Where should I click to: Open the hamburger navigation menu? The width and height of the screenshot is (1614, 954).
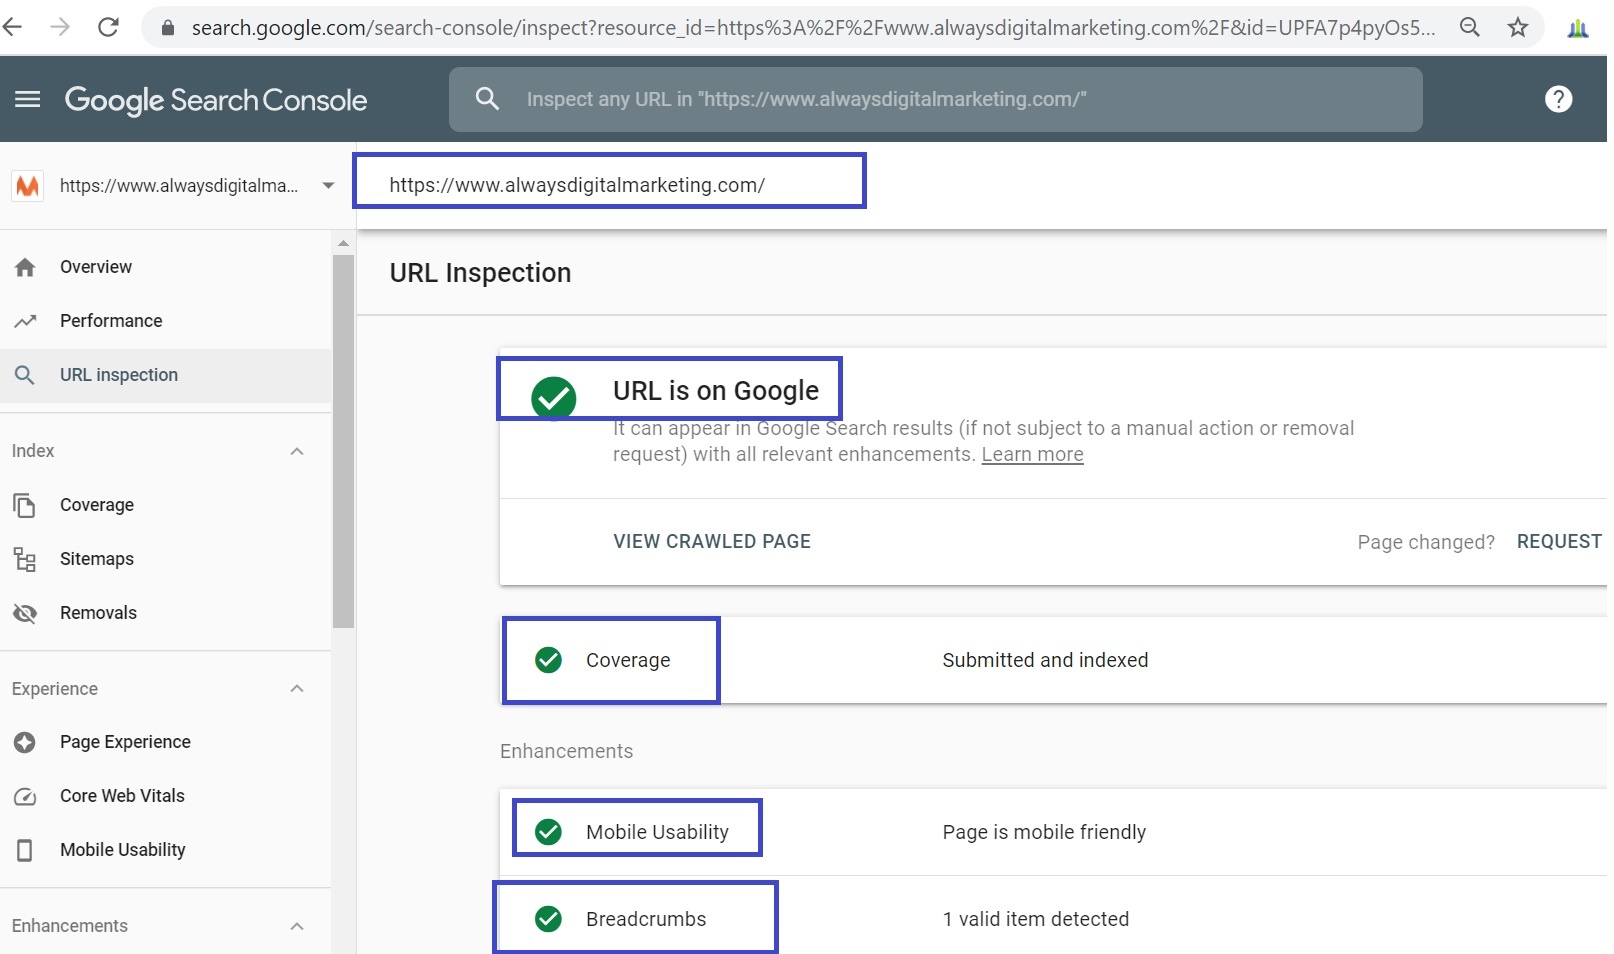click(x=28, y=99)
